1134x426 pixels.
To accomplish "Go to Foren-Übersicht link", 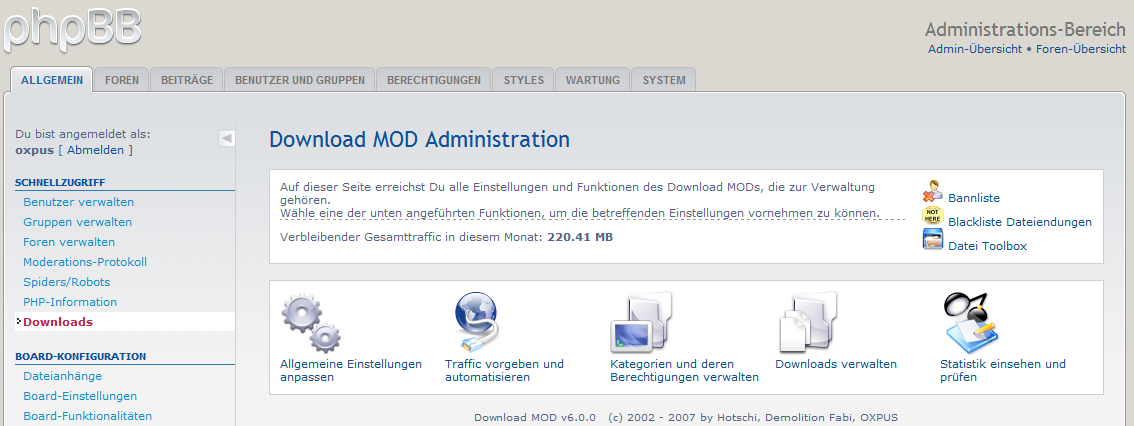I will tap(1080, 49).
